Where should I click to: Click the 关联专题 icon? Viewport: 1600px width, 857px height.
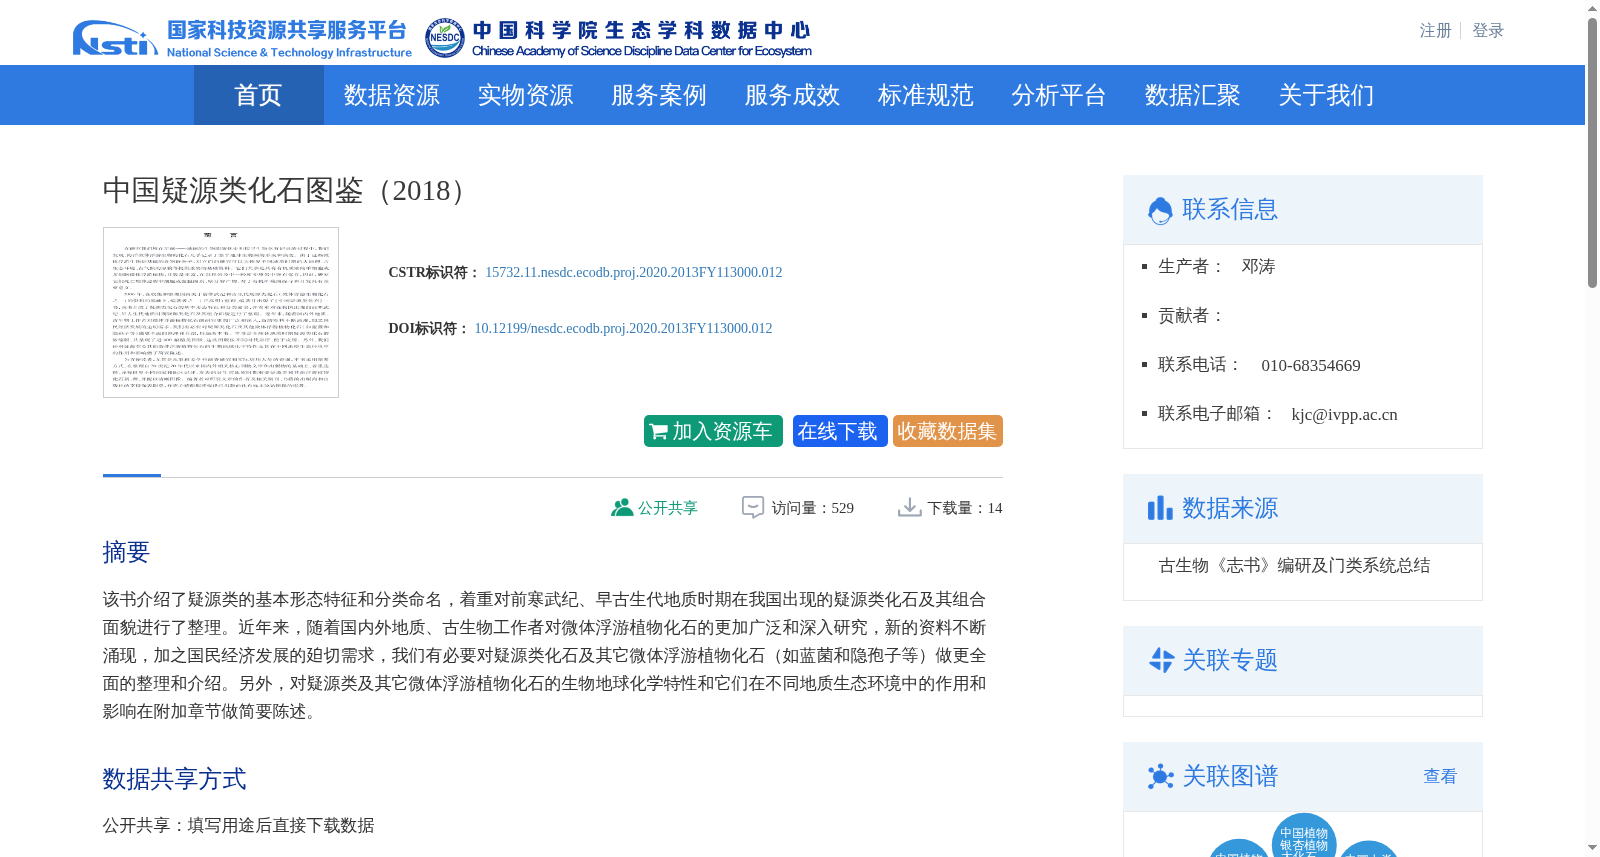pyautogui.click(x=1161, y=660)
